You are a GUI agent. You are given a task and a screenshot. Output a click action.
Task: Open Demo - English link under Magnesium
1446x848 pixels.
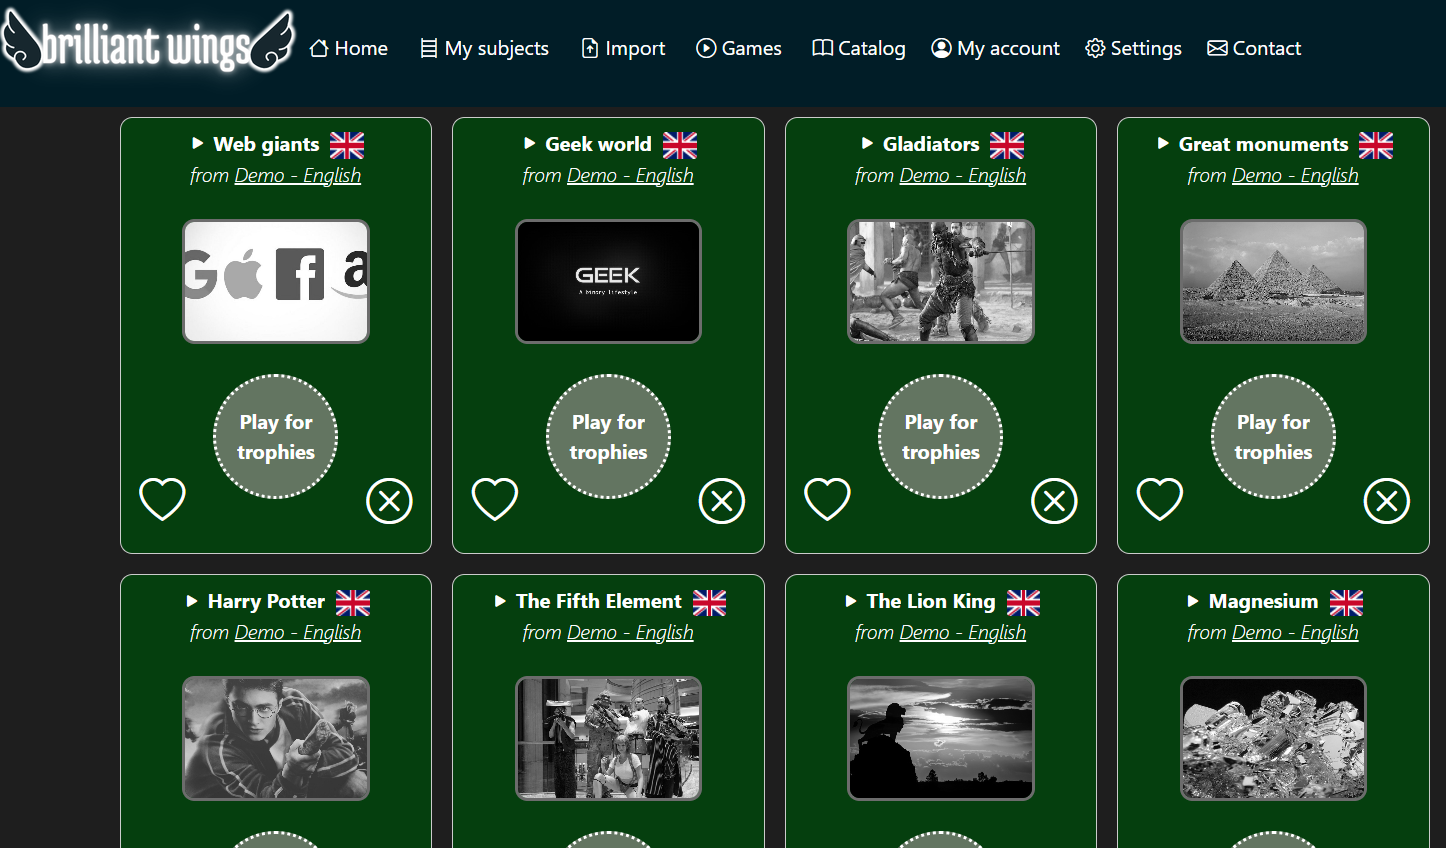coord(1295,632)
